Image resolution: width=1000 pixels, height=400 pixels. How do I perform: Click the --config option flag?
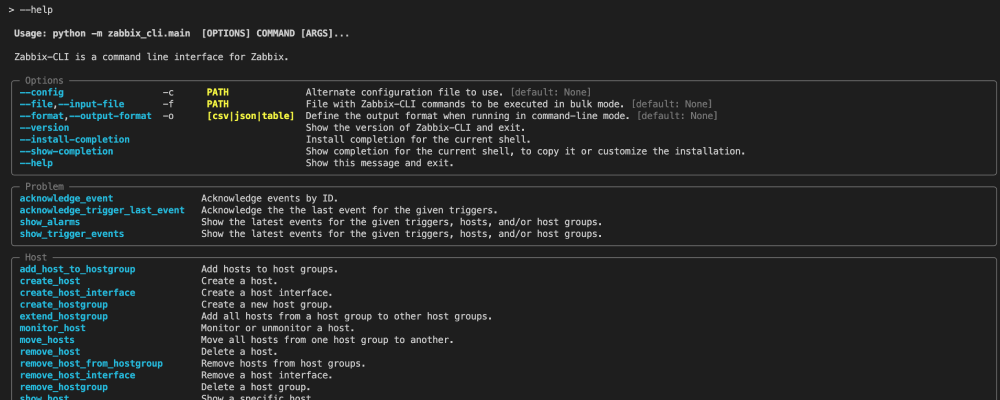click(x=41, y=92)
